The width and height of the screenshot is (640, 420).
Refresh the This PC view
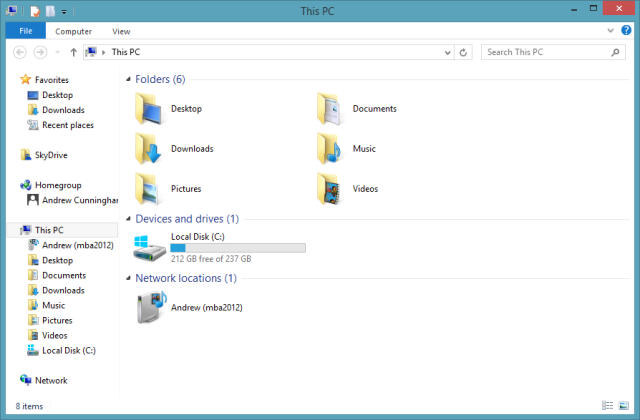[x=463, y=53]
